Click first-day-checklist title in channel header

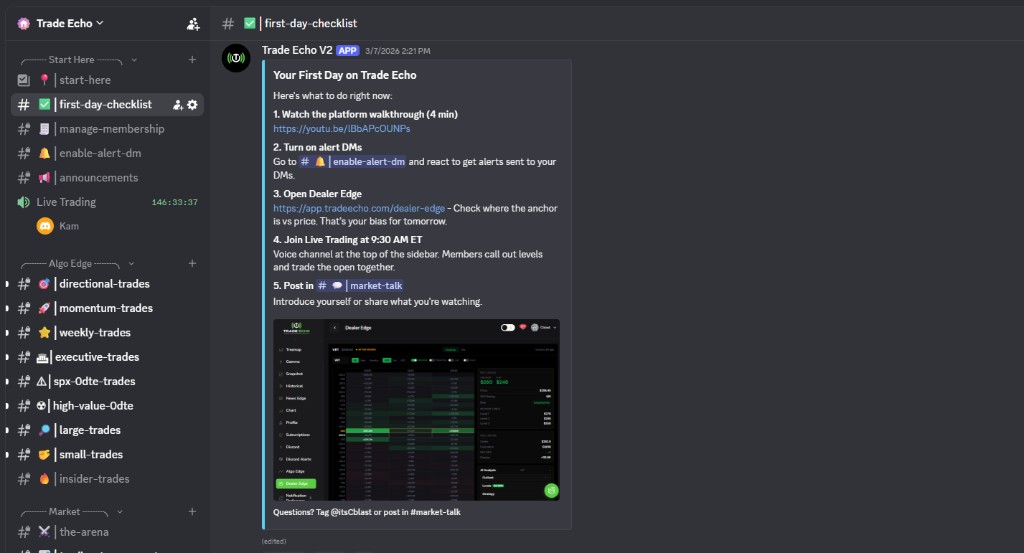[311, 24]
